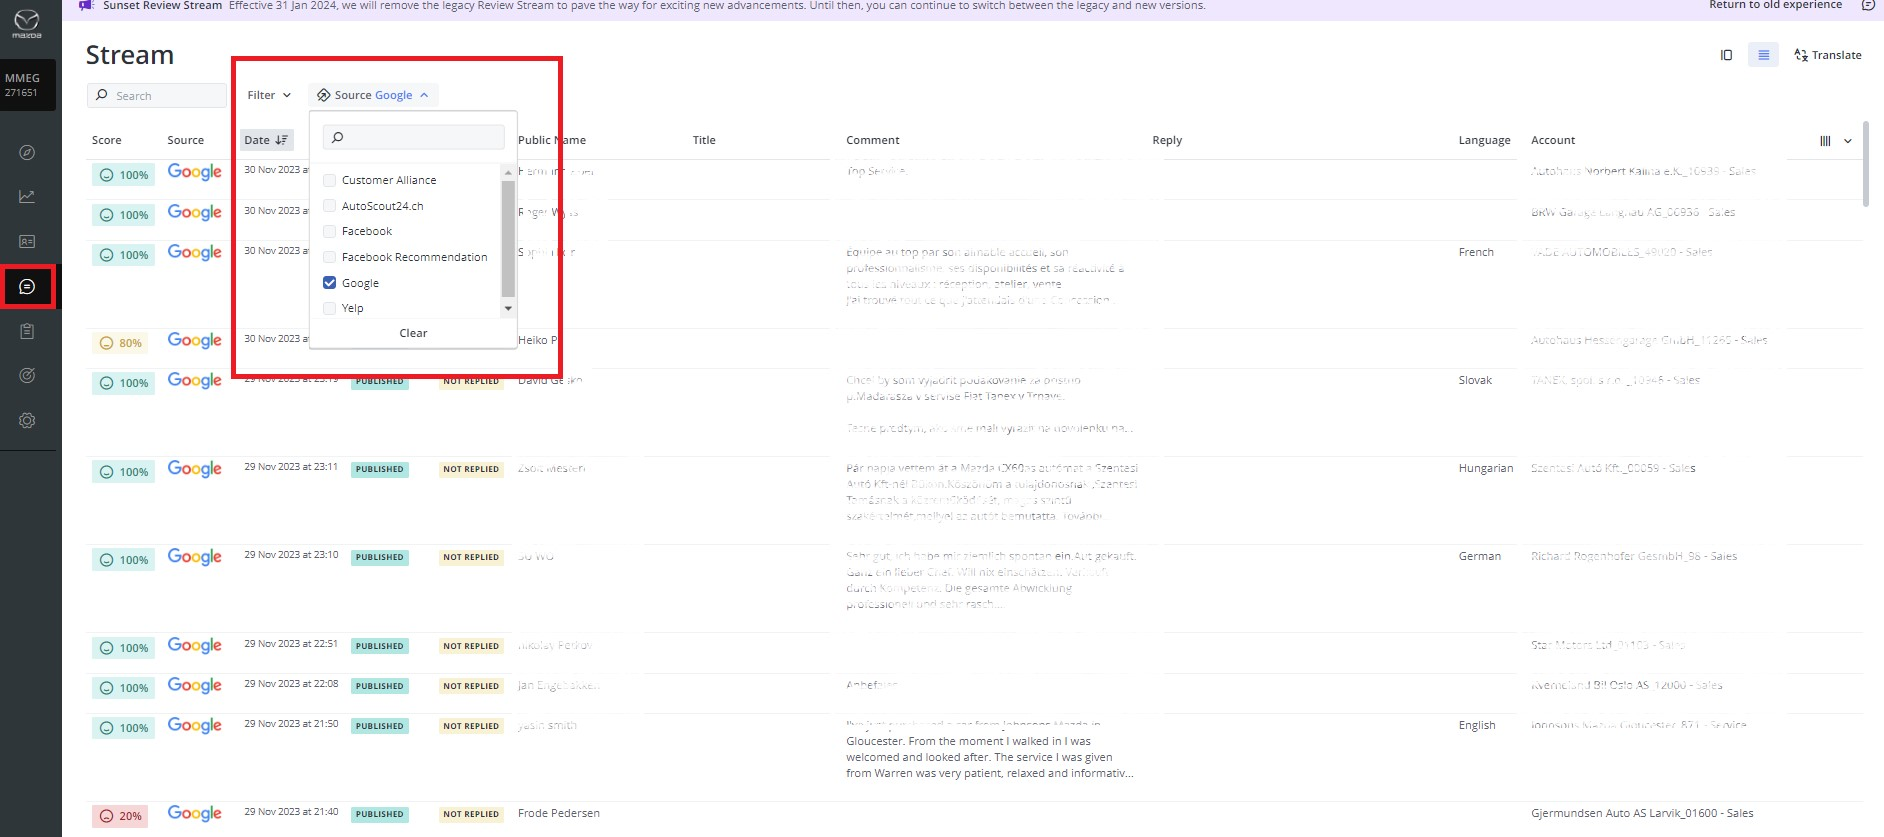Image resolution: width=1884 pixels, height=837 pixels.
Task: Open the contact card sidebar icon
Action: (27, 242)
